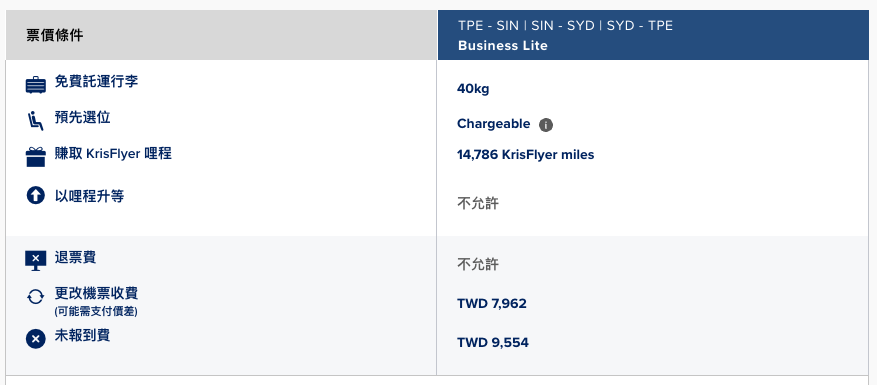This screenshot has height=385, width=877.
Task: Click the no-show fee X icon
Action: [35, 339]
